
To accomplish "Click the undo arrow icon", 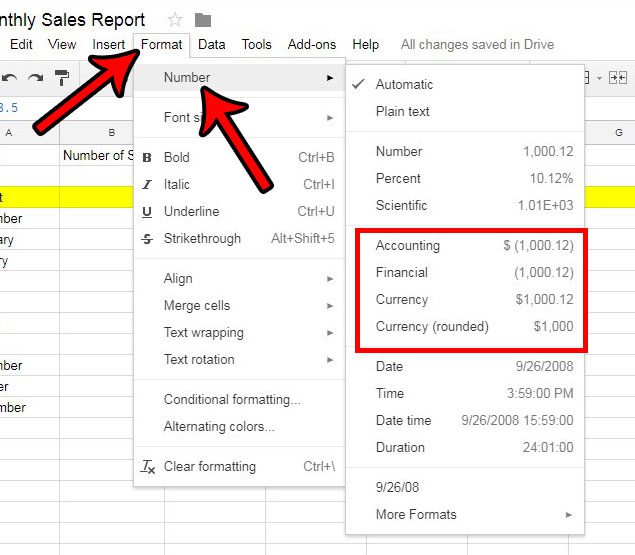I will tap(11, 77).
